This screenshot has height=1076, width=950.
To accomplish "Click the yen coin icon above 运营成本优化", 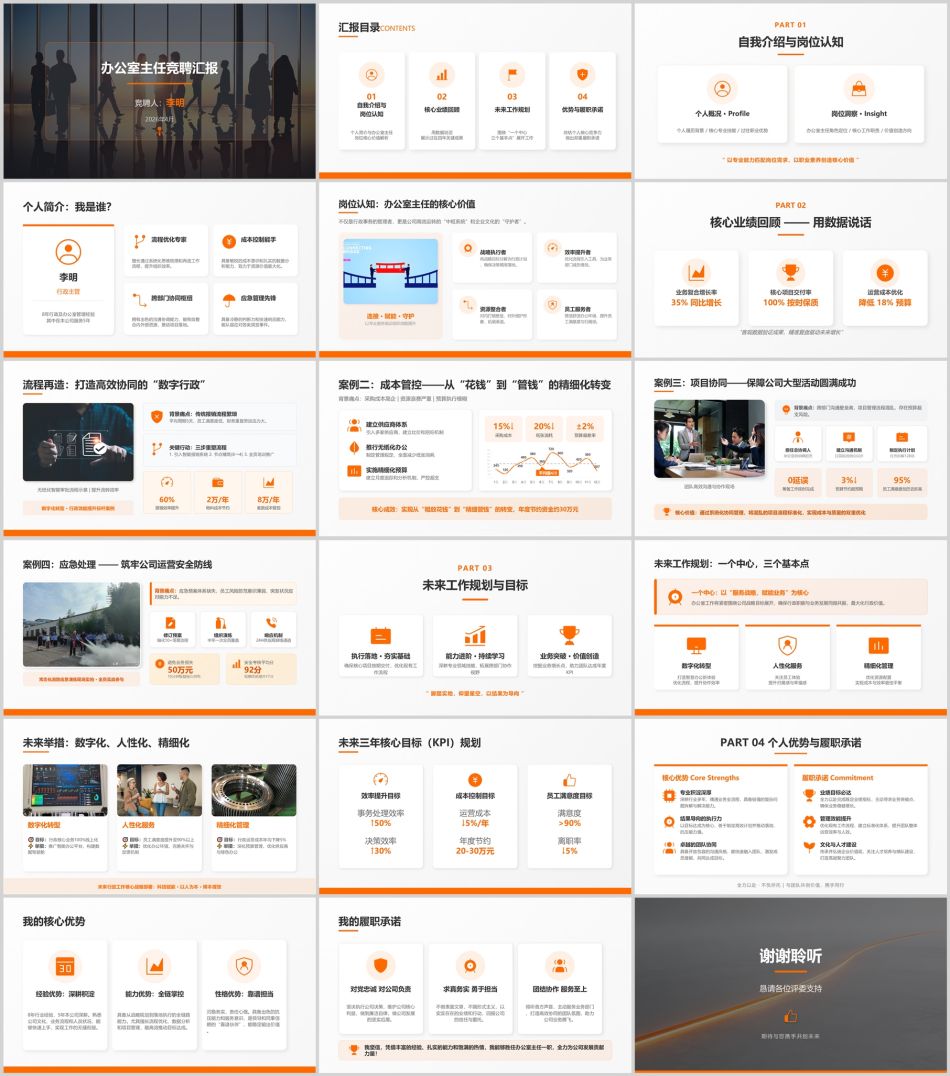I will [x=884, y=272].
